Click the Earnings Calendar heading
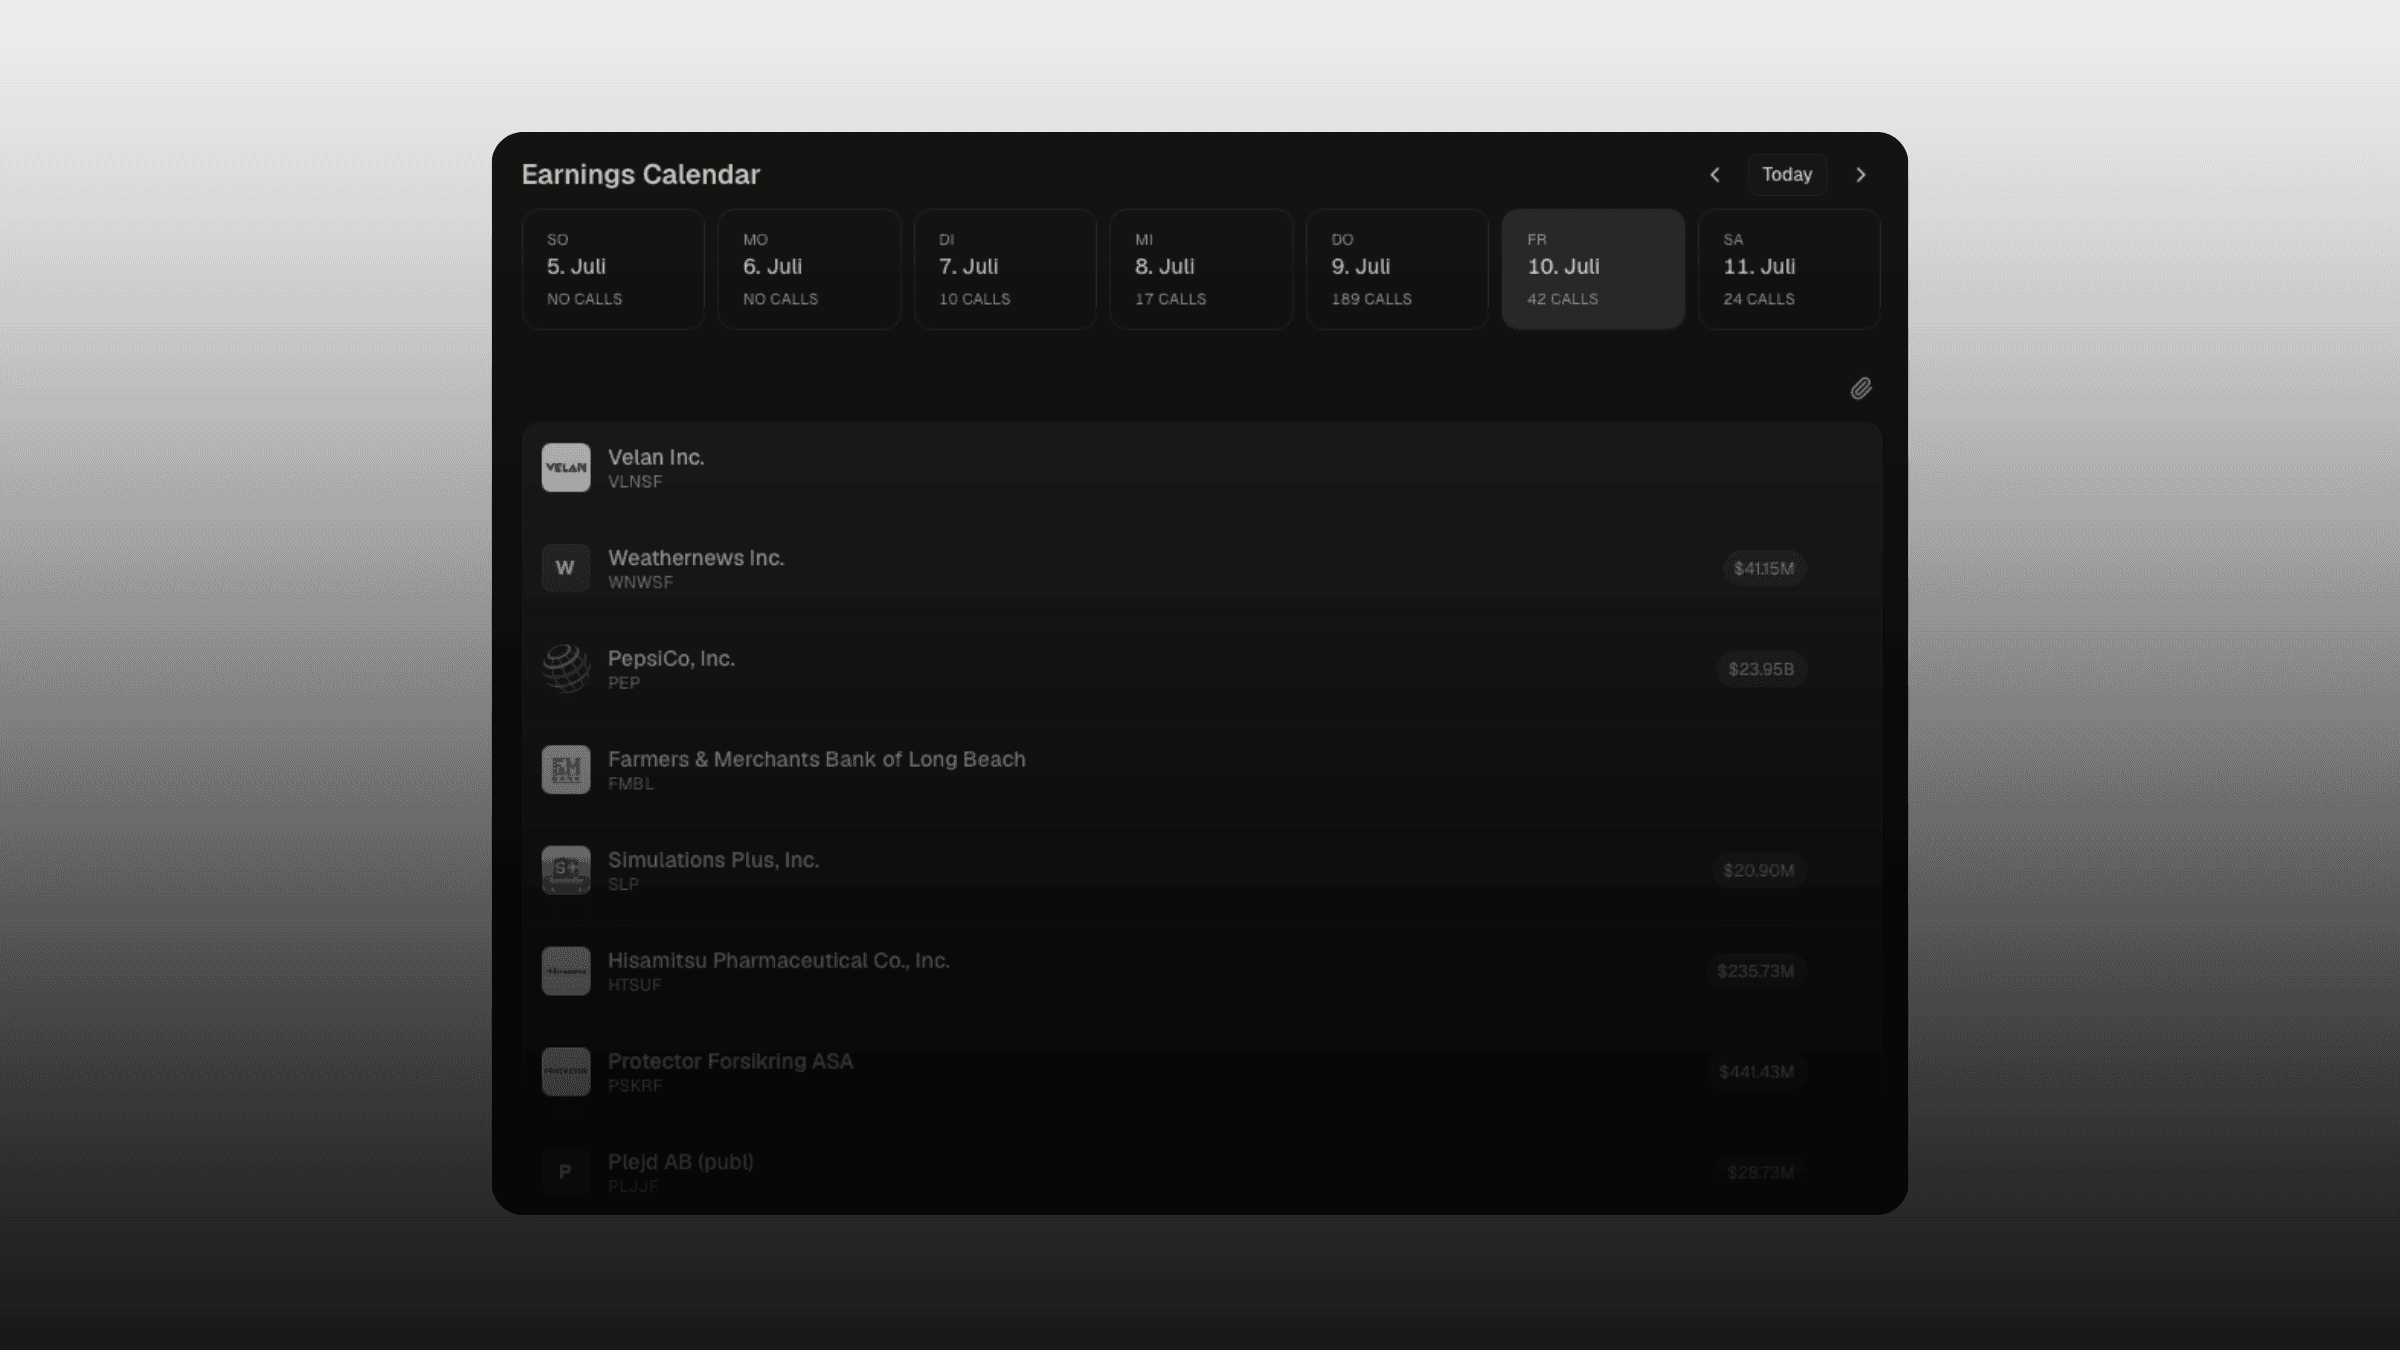This screenshot has height=1350, width=2400. (x=641, y=174)
